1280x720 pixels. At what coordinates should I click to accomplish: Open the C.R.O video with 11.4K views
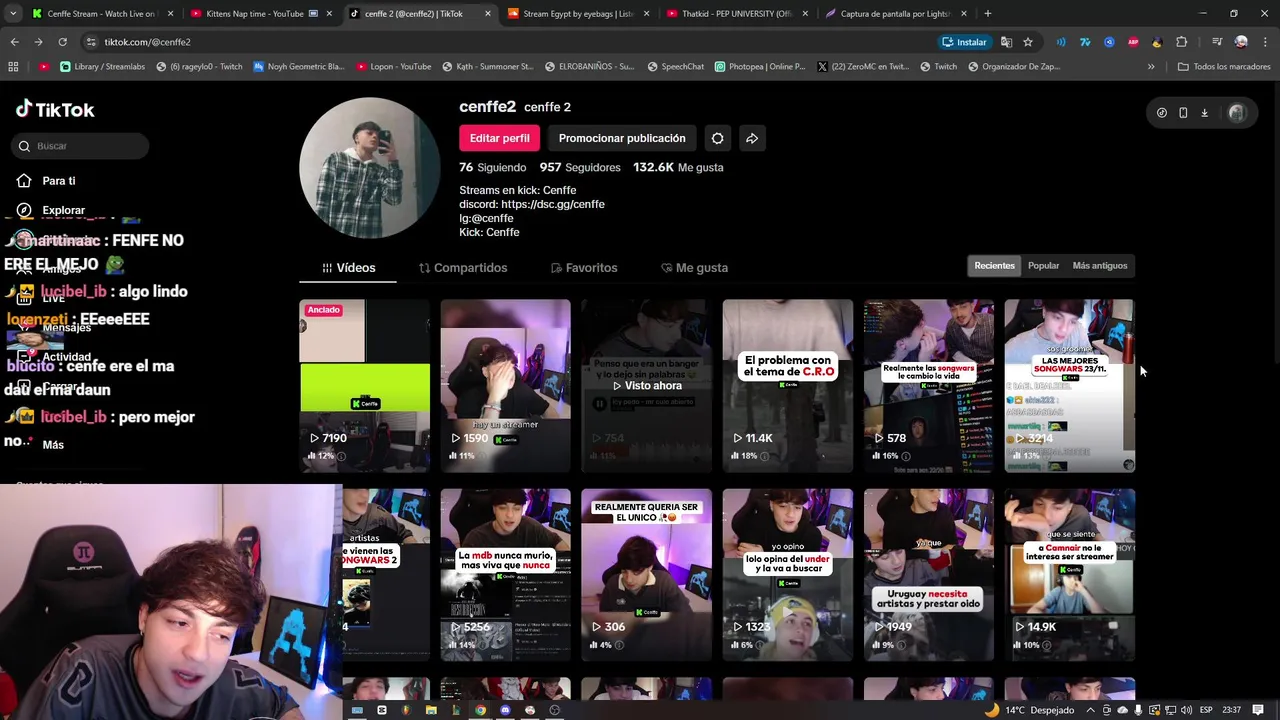788,386
